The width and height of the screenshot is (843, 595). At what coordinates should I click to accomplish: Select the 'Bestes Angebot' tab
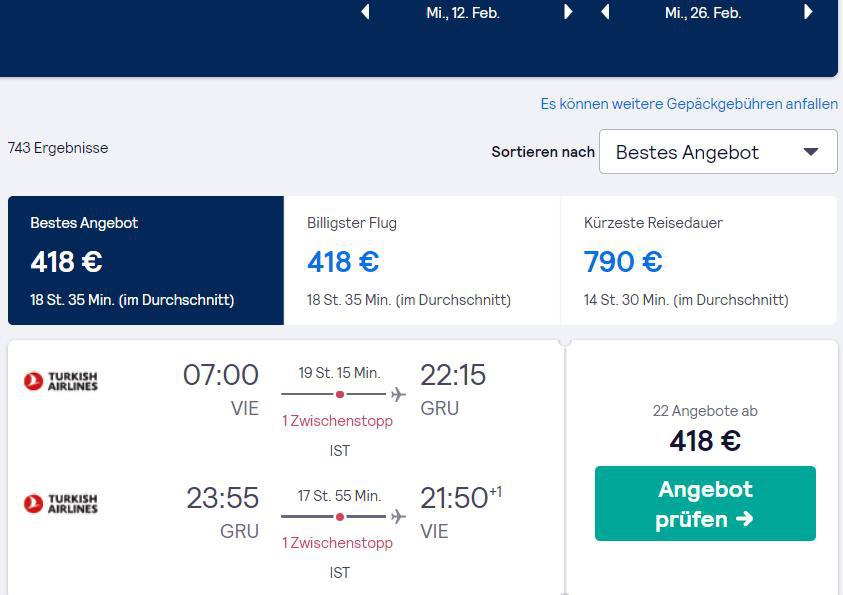pos(146,260)
